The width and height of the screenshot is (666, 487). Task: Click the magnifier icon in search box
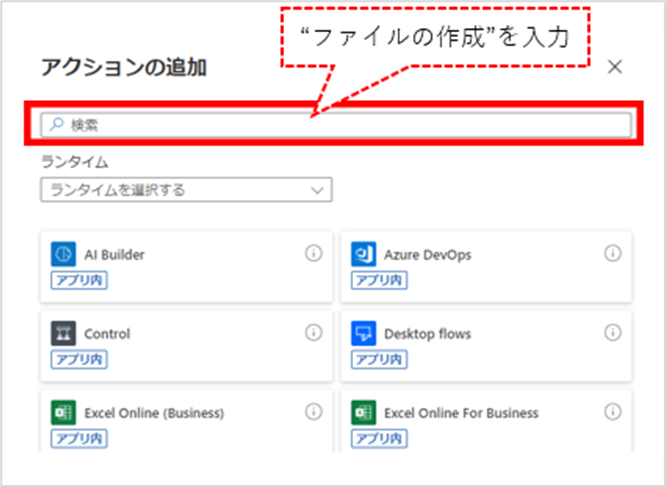point(56,124)
